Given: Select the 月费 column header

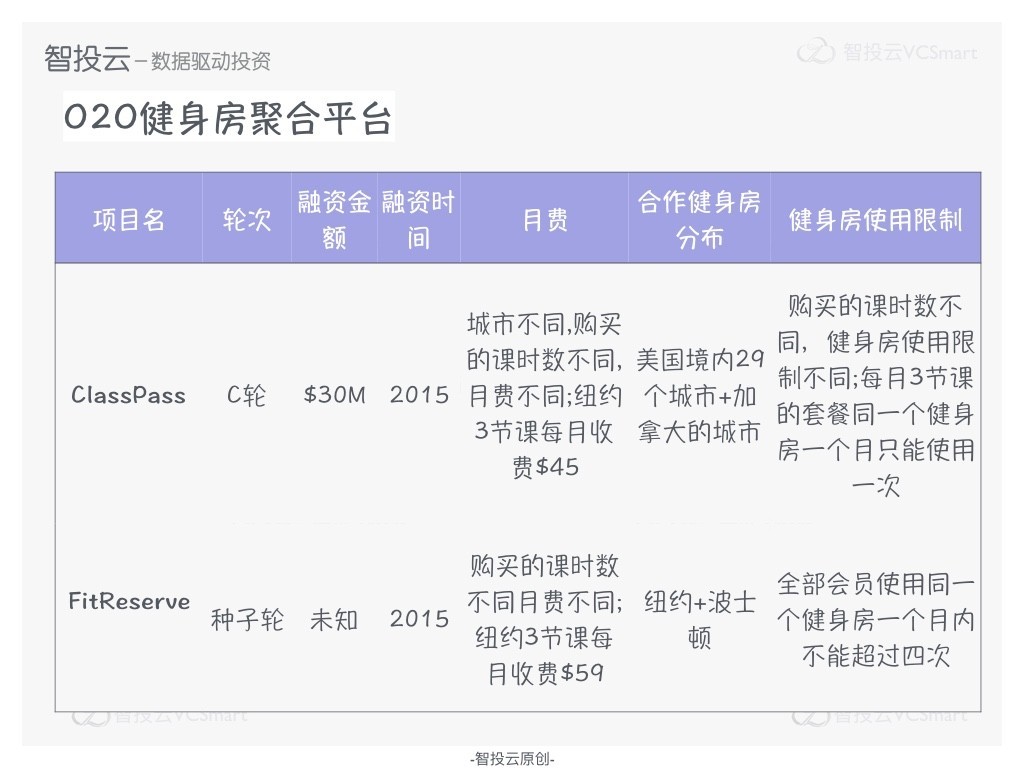Looking at the screenshot, I should 545,219.
